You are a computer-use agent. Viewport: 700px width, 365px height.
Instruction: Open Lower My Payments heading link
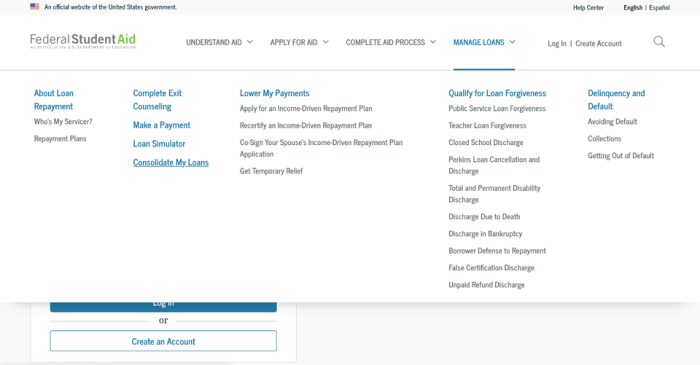pyautogui.click(x=275, y=93)
